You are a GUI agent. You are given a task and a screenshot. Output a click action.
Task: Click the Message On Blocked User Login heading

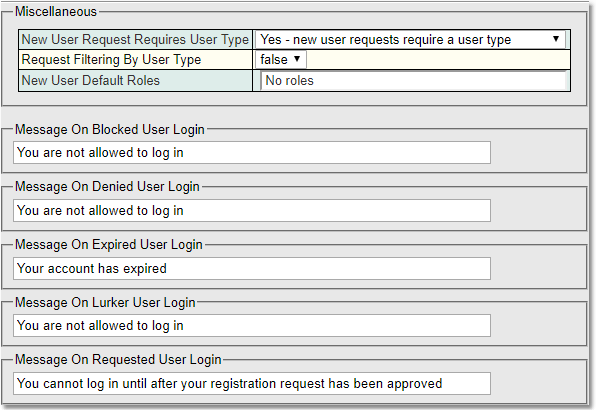tap(110, 130)
